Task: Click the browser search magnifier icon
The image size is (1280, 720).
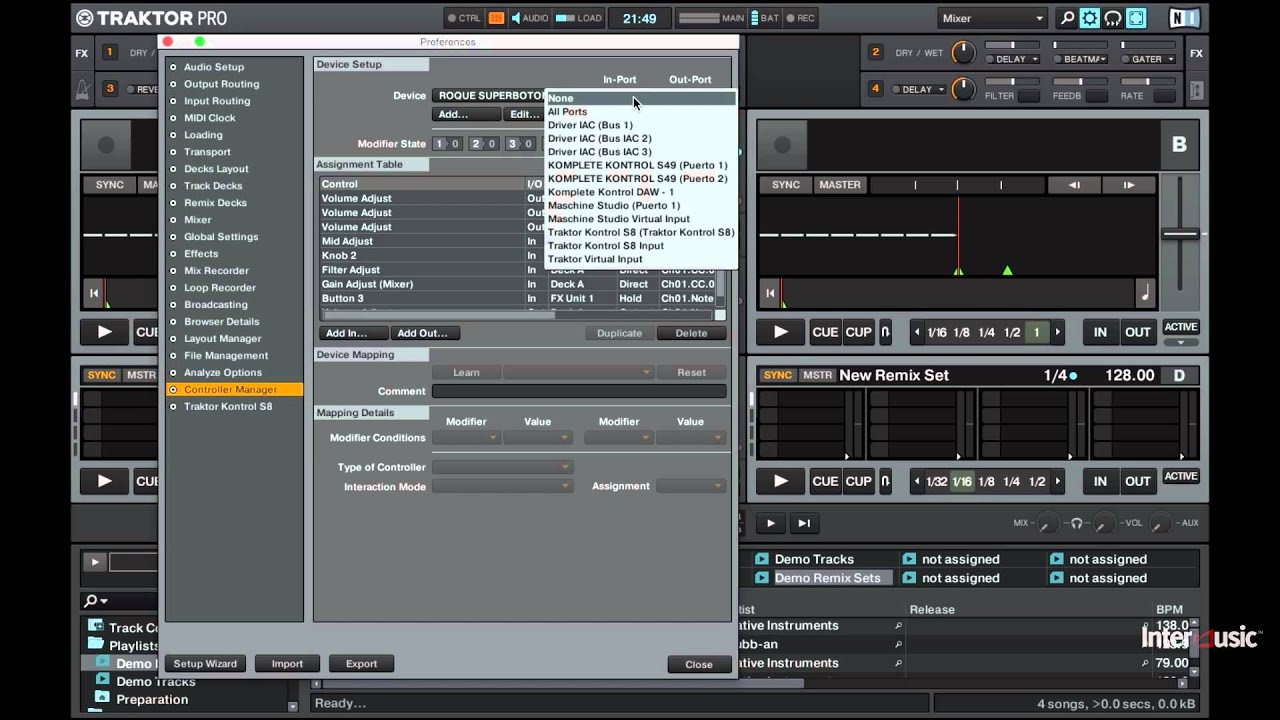Action: point(92,601)
